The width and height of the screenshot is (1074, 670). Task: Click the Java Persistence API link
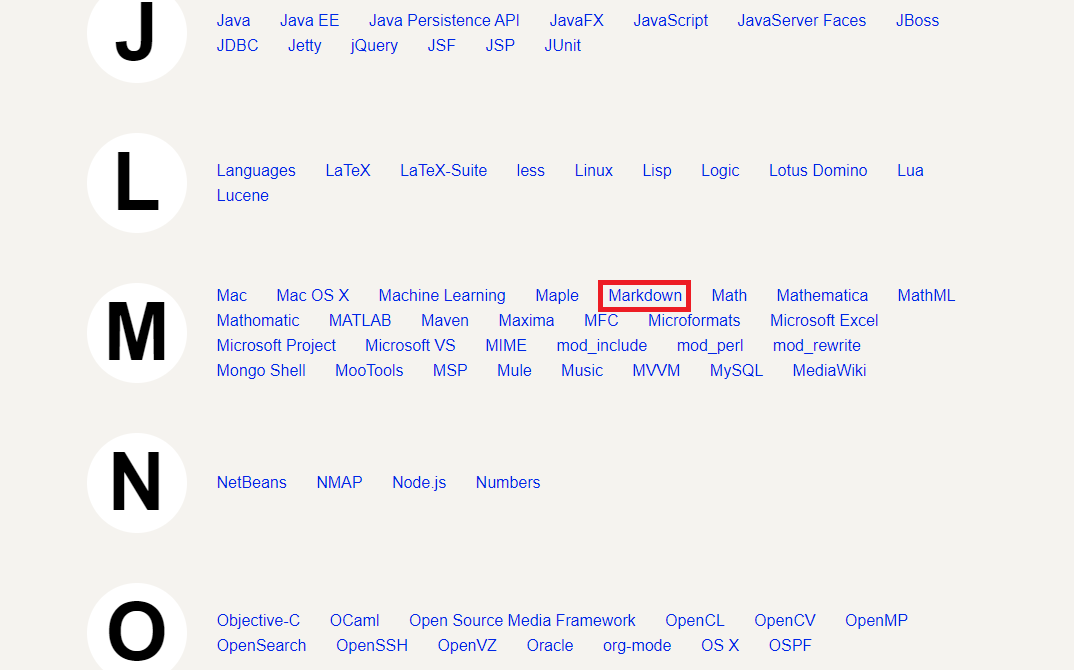[444, 21]
